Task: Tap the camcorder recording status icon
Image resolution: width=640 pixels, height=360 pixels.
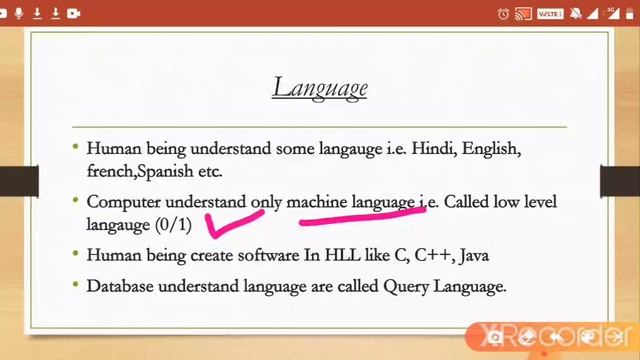Action: tap(74, 13)
